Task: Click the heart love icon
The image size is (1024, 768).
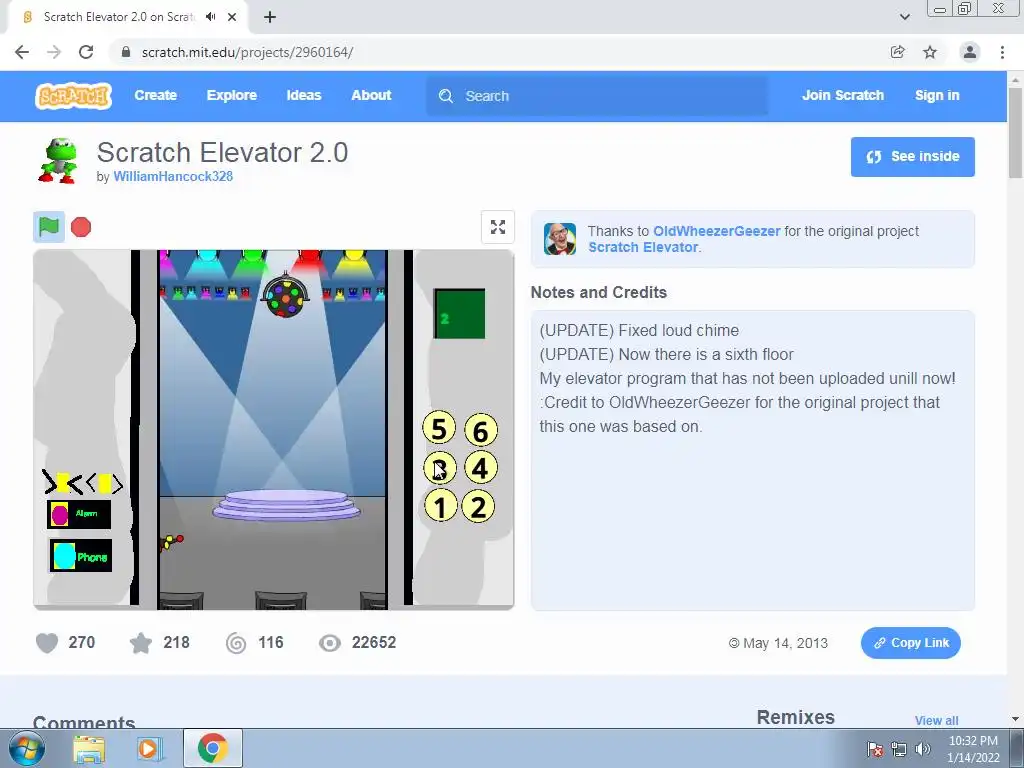Action: [x=47, y=643]
